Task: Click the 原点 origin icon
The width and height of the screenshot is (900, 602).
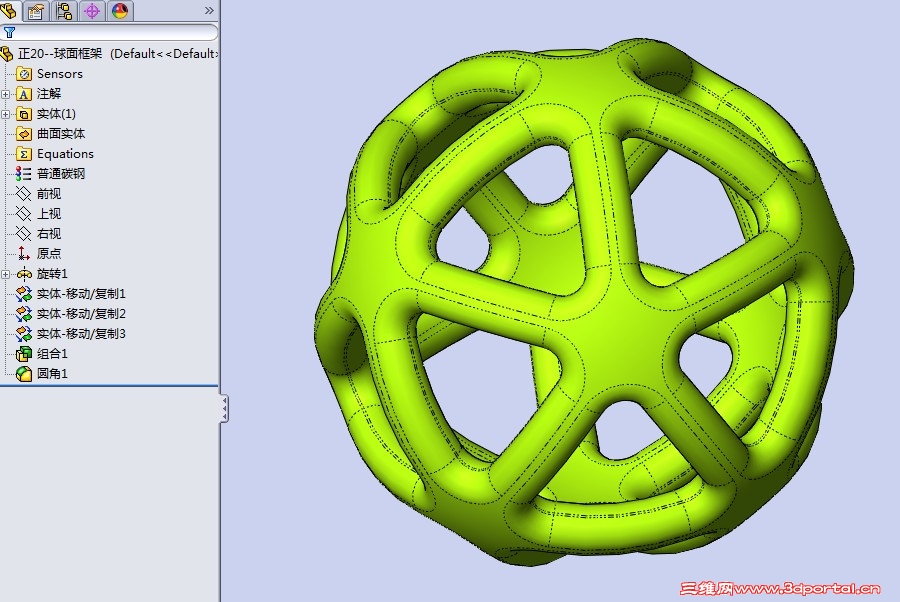Action: coord(24,253)
